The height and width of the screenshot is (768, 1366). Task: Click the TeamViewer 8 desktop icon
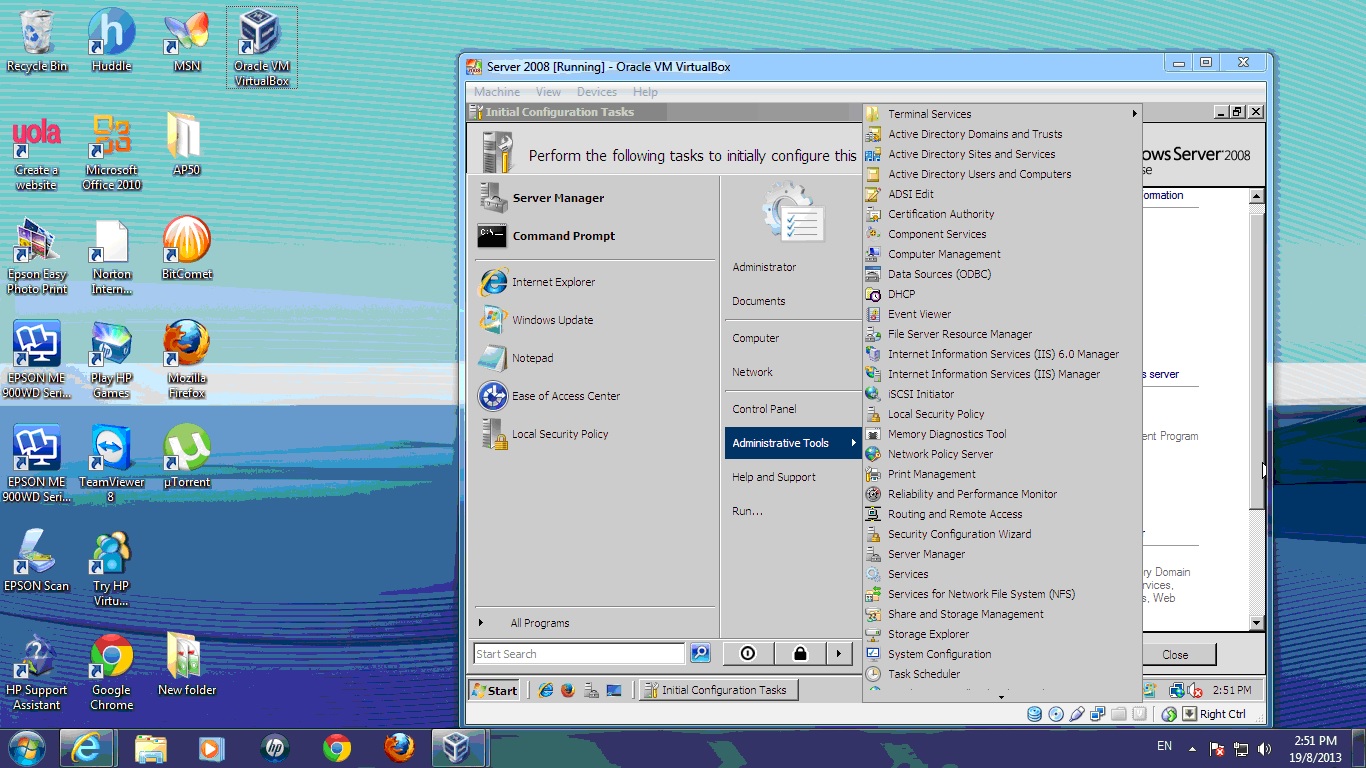coord(111,463)
